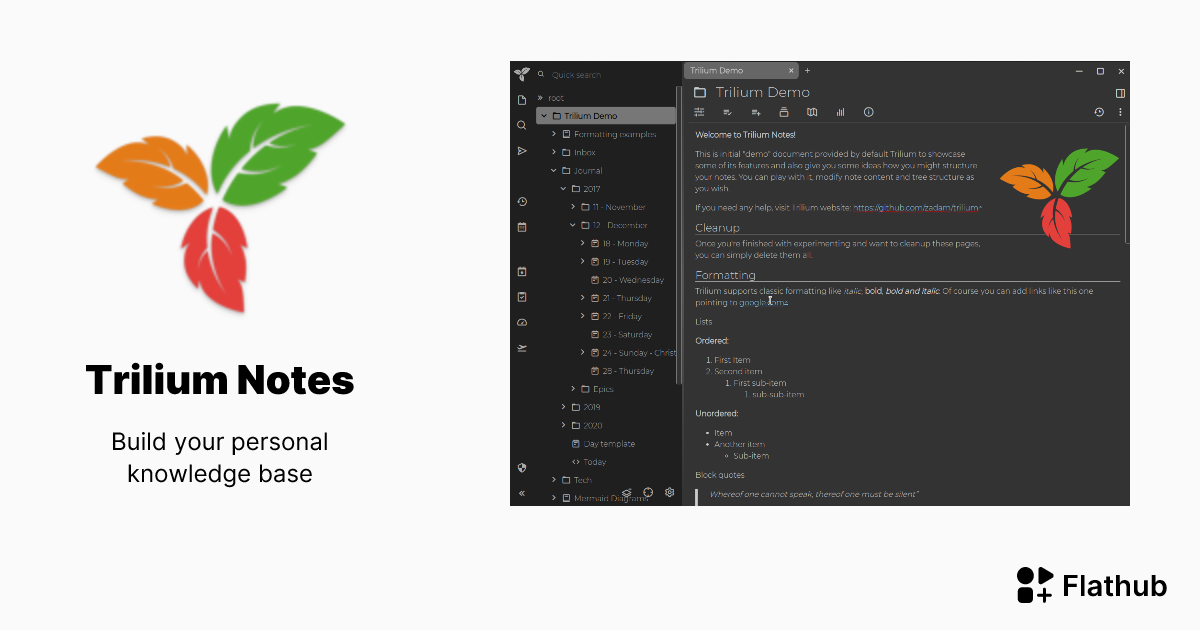
Task: Click the edit note icon below the title
Action: click(727, 112)
